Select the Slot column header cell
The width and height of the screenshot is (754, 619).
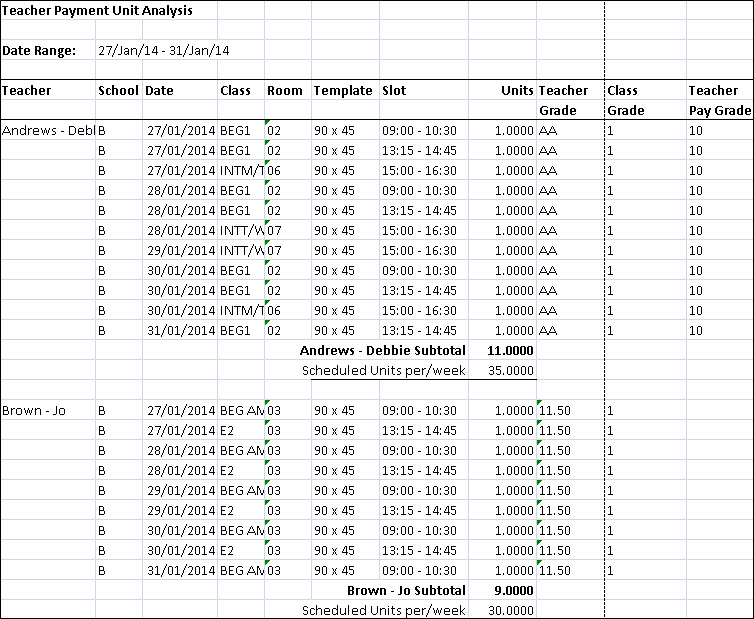coord(394,91)
